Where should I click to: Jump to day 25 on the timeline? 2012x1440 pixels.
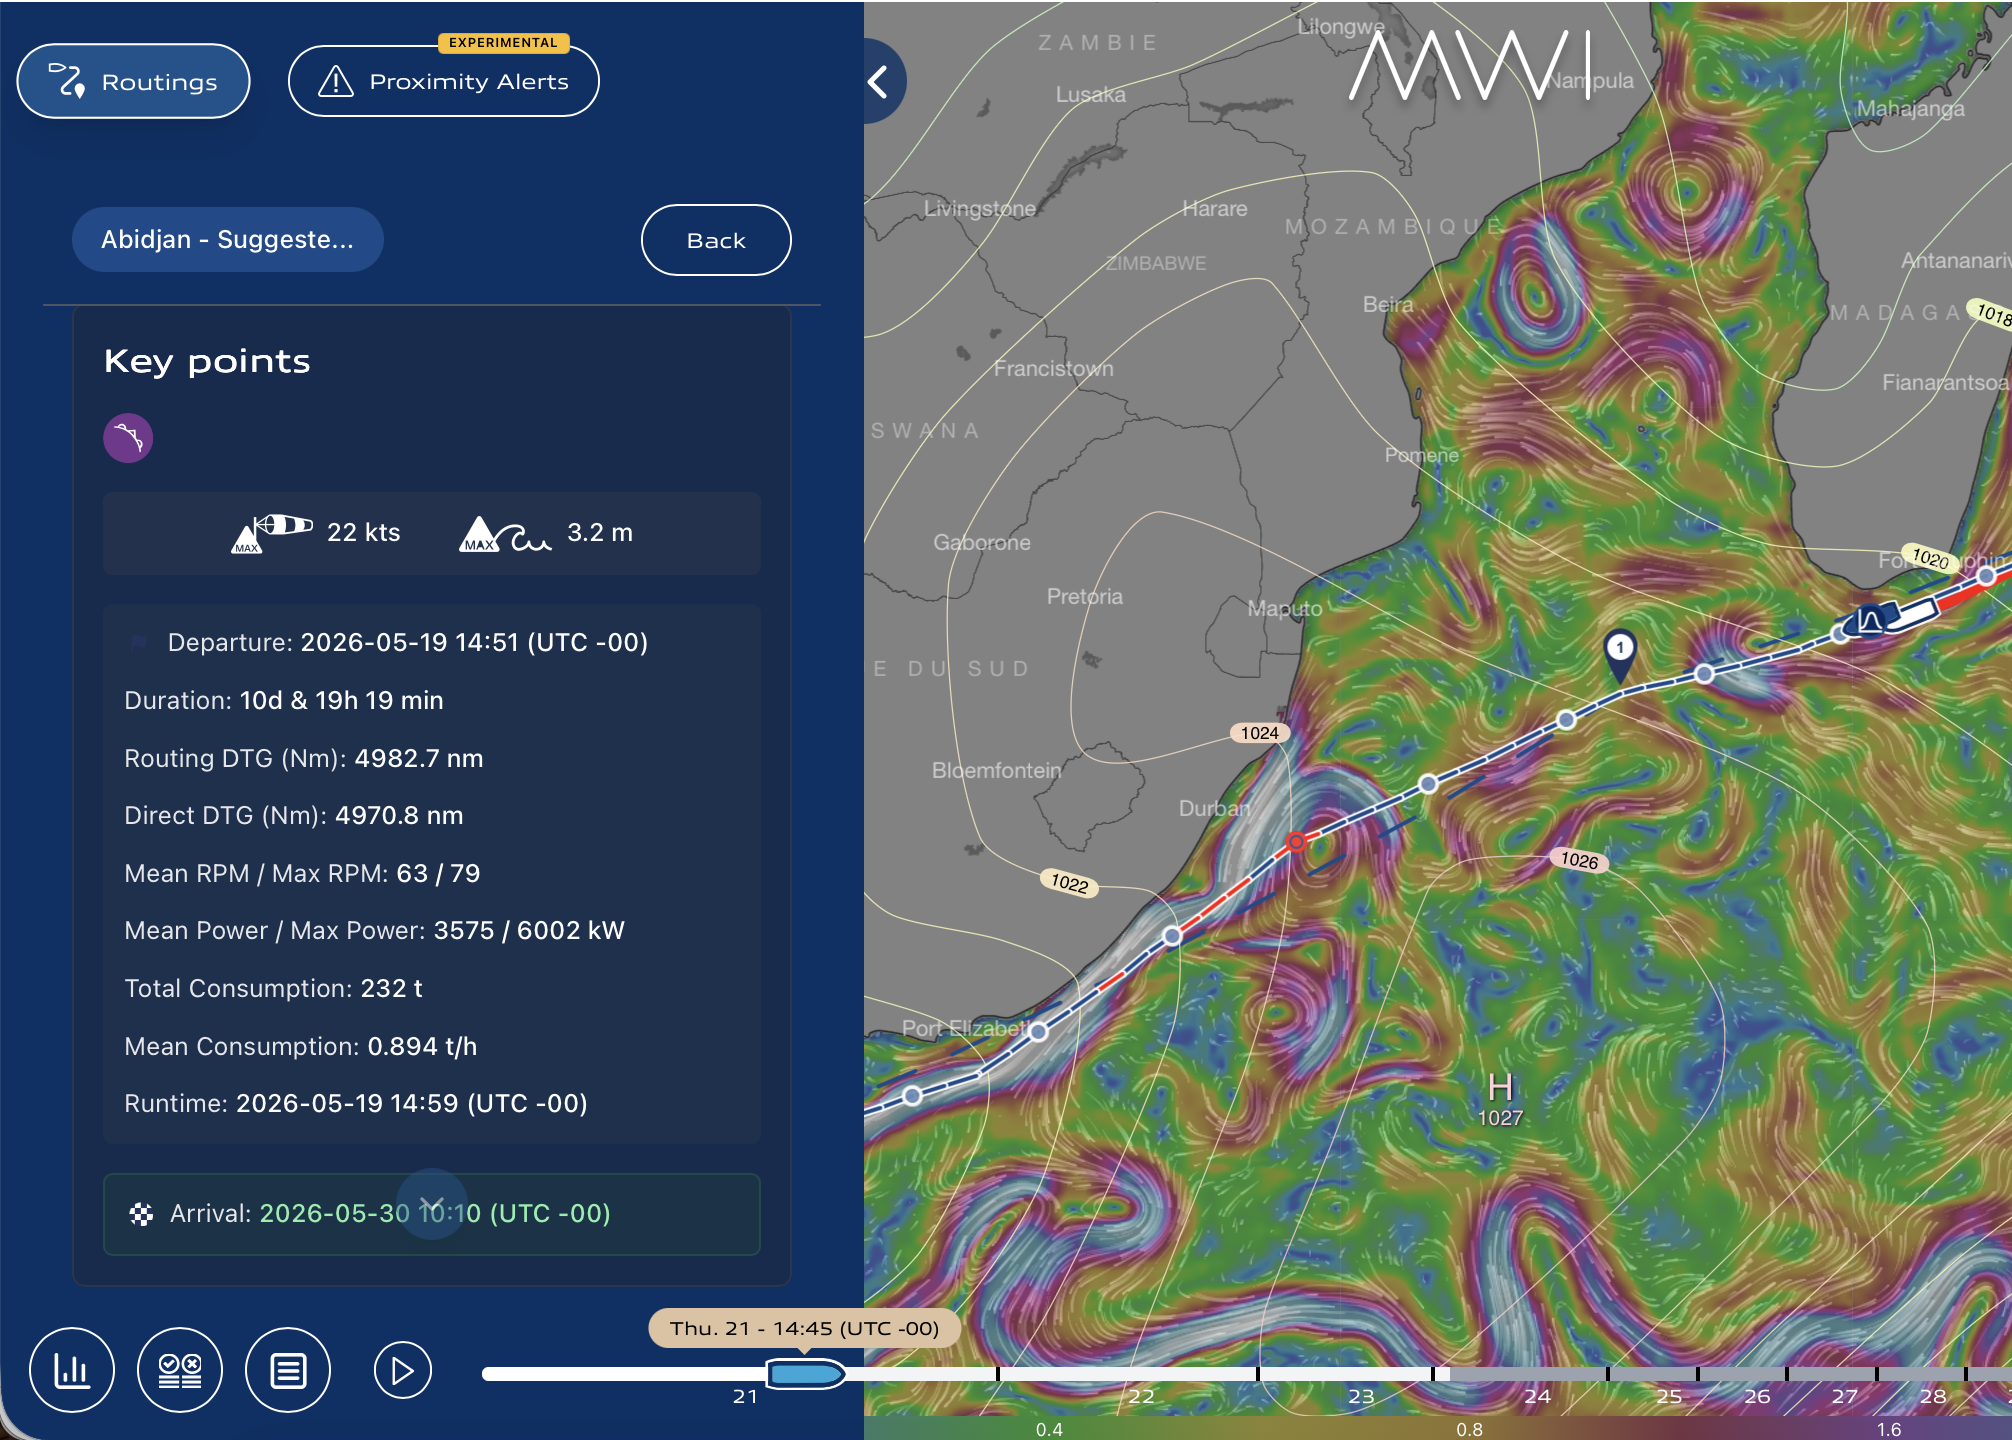point(1669,1396)
